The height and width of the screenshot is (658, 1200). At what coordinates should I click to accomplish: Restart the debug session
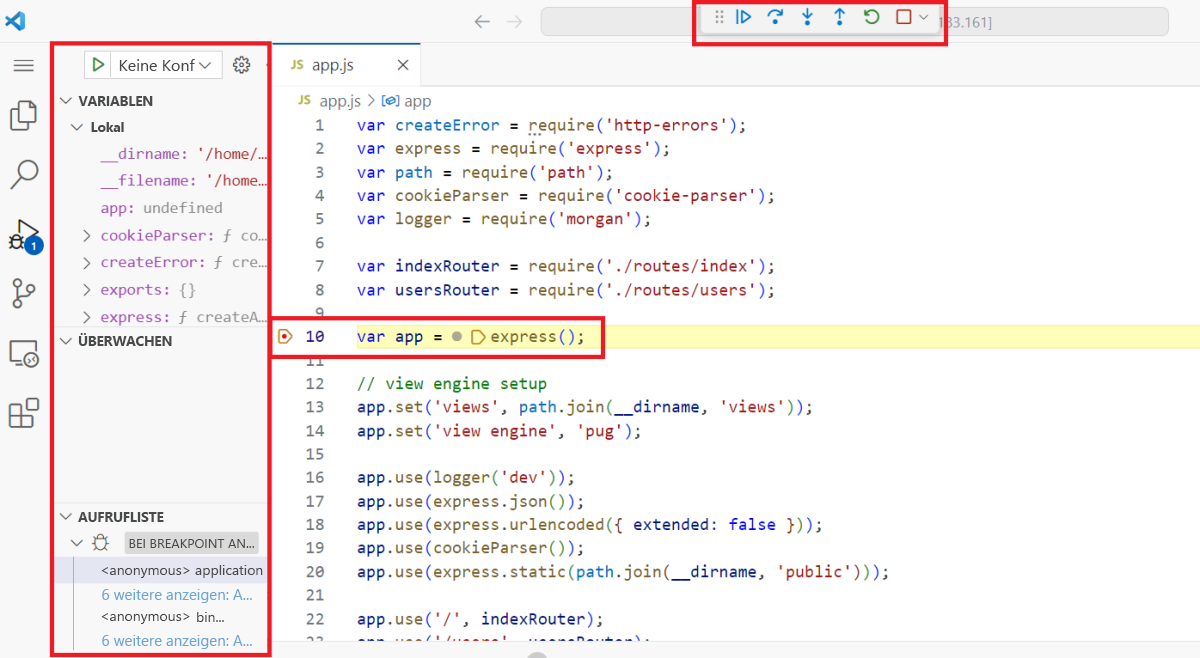coord(871,17)
